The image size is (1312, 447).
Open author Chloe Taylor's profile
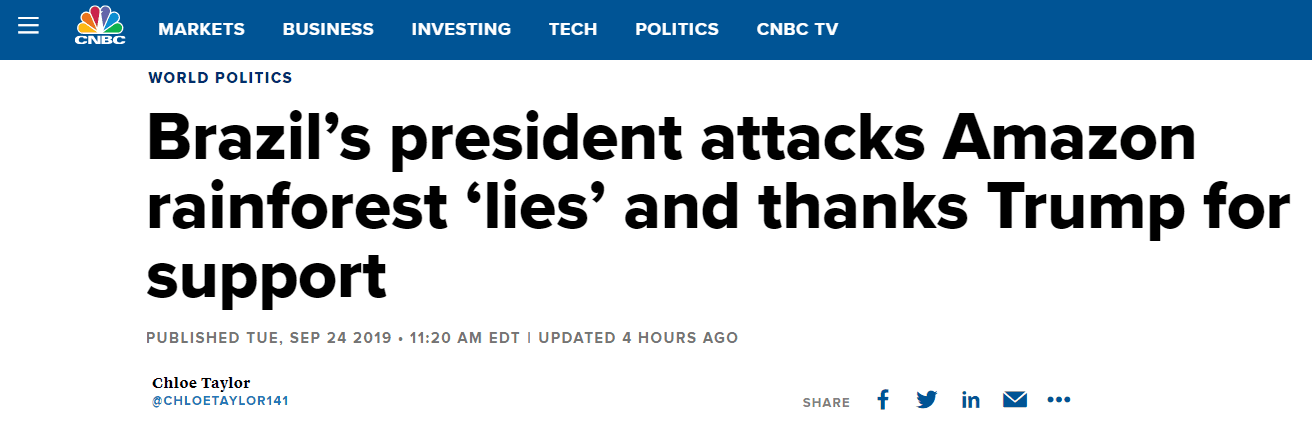coord(201,383)
